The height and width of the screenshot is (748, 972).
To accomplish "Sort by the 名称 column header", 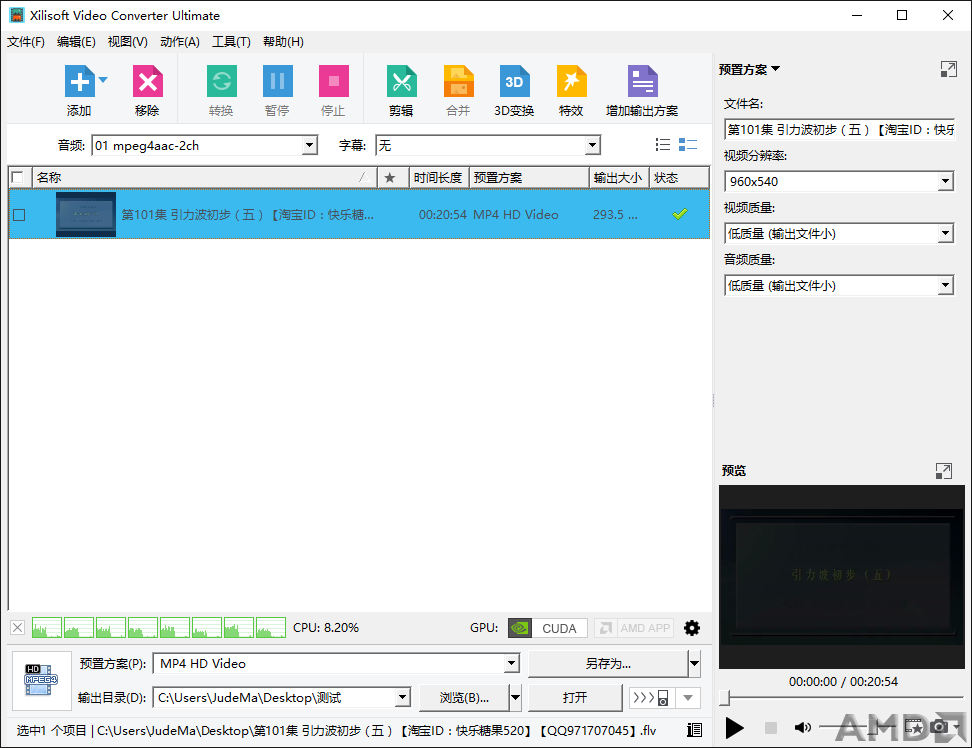I will (x=204, y=178).
